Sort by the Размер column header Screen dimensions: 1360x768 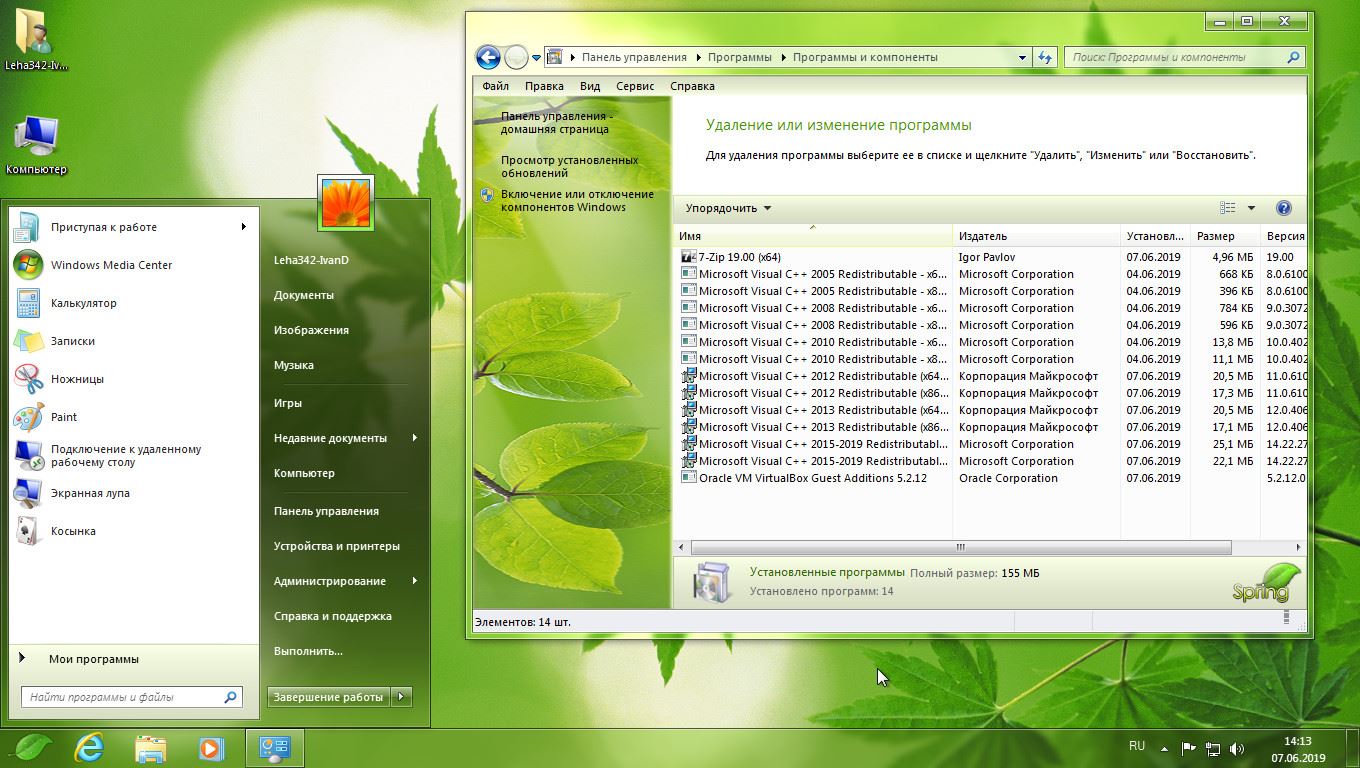(1226, 236)
